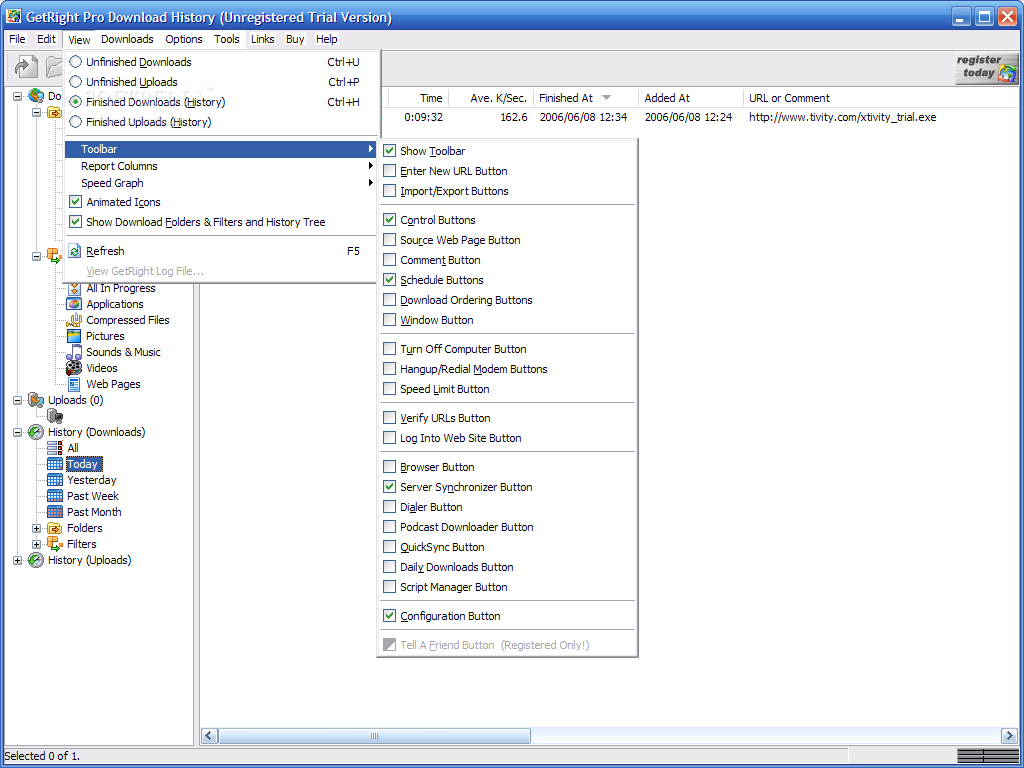Image resolution: width=1024 pixels, height=768 pixels.
Task: Enable the Enter New URL Button checkbox
Action: pyautogui.click(x=390, y=171)
